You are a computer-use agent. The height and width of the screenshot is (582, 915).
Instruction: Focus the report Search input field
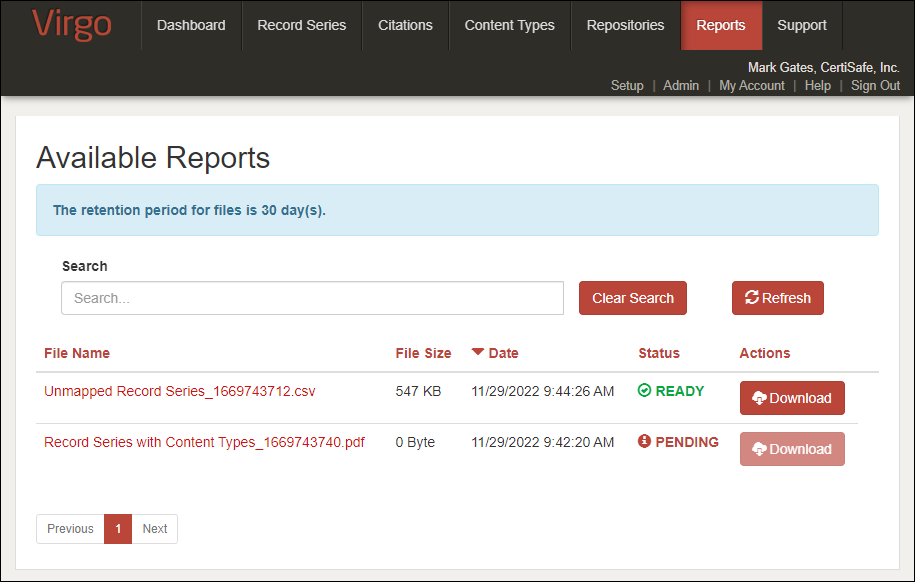(x=312, y=298)
